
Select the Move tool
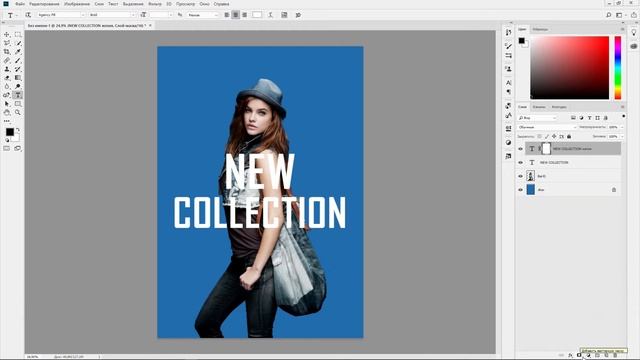(7, 35)
